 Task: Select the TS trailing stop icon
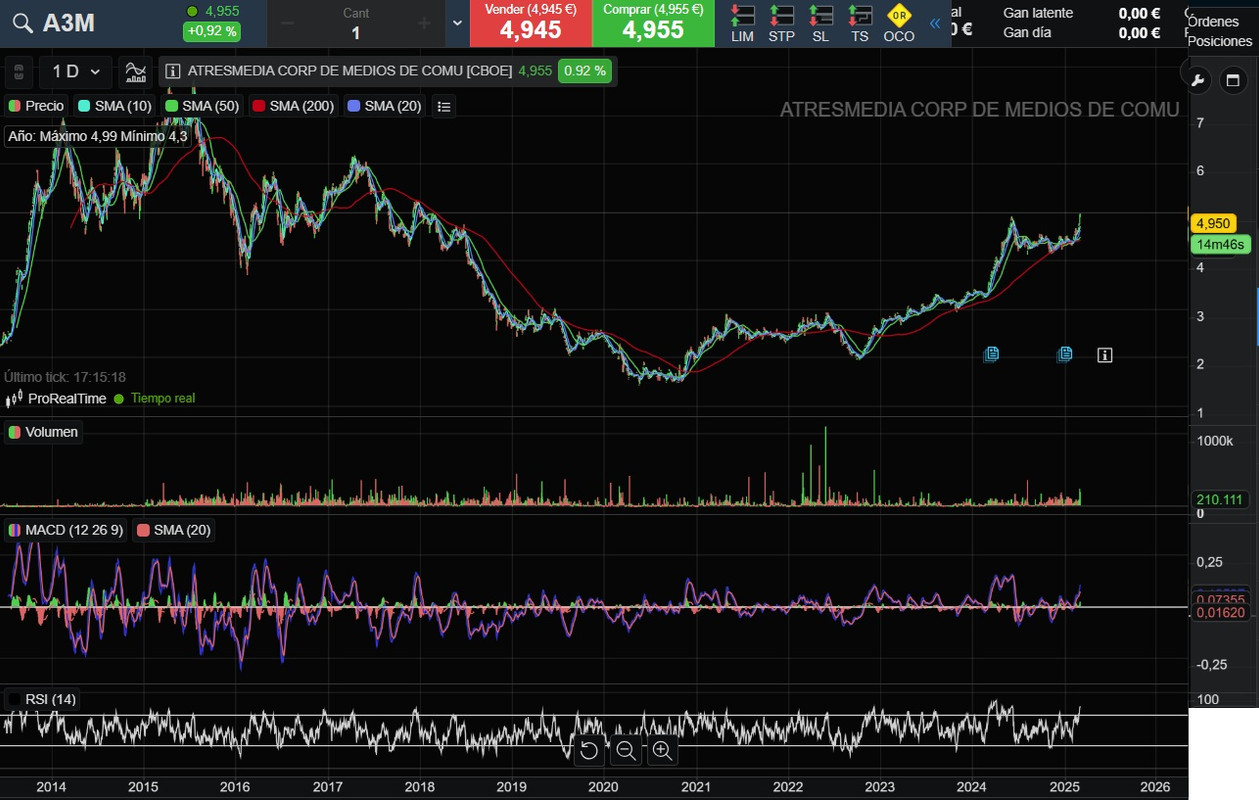point(859,24)
